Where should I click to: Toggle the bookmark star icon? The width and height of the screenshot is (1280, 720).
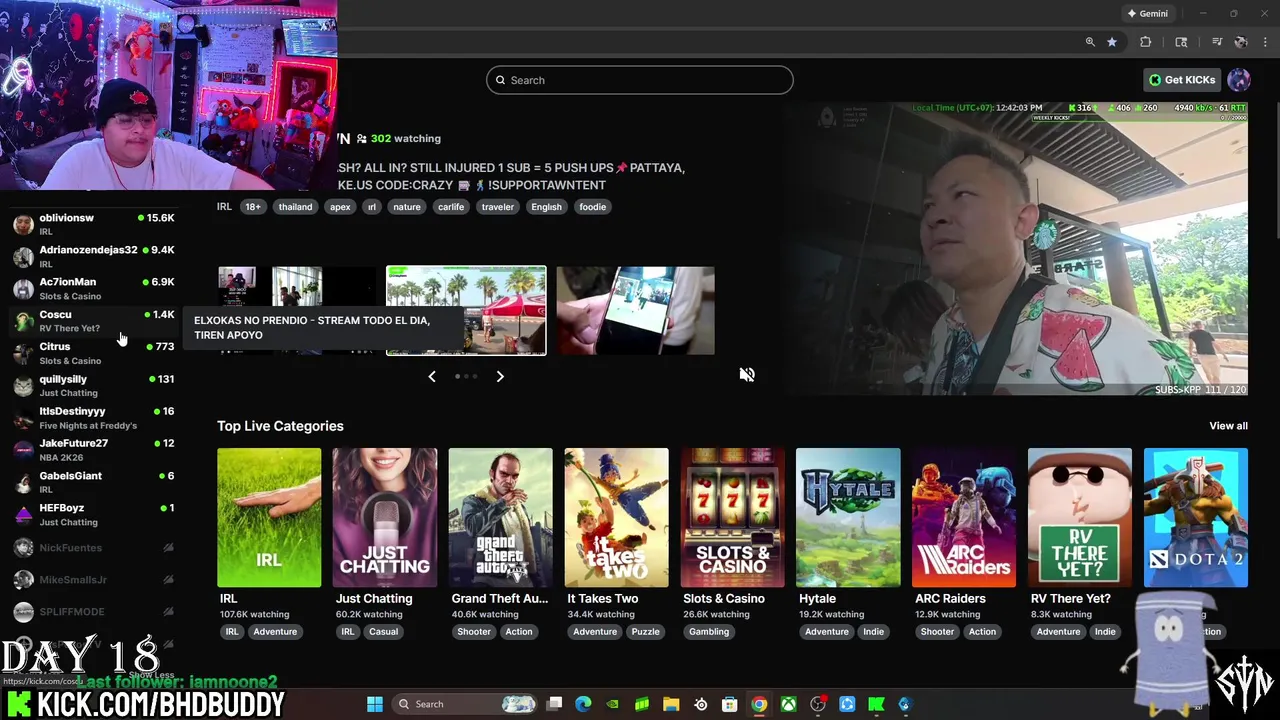pos(1111,42)
